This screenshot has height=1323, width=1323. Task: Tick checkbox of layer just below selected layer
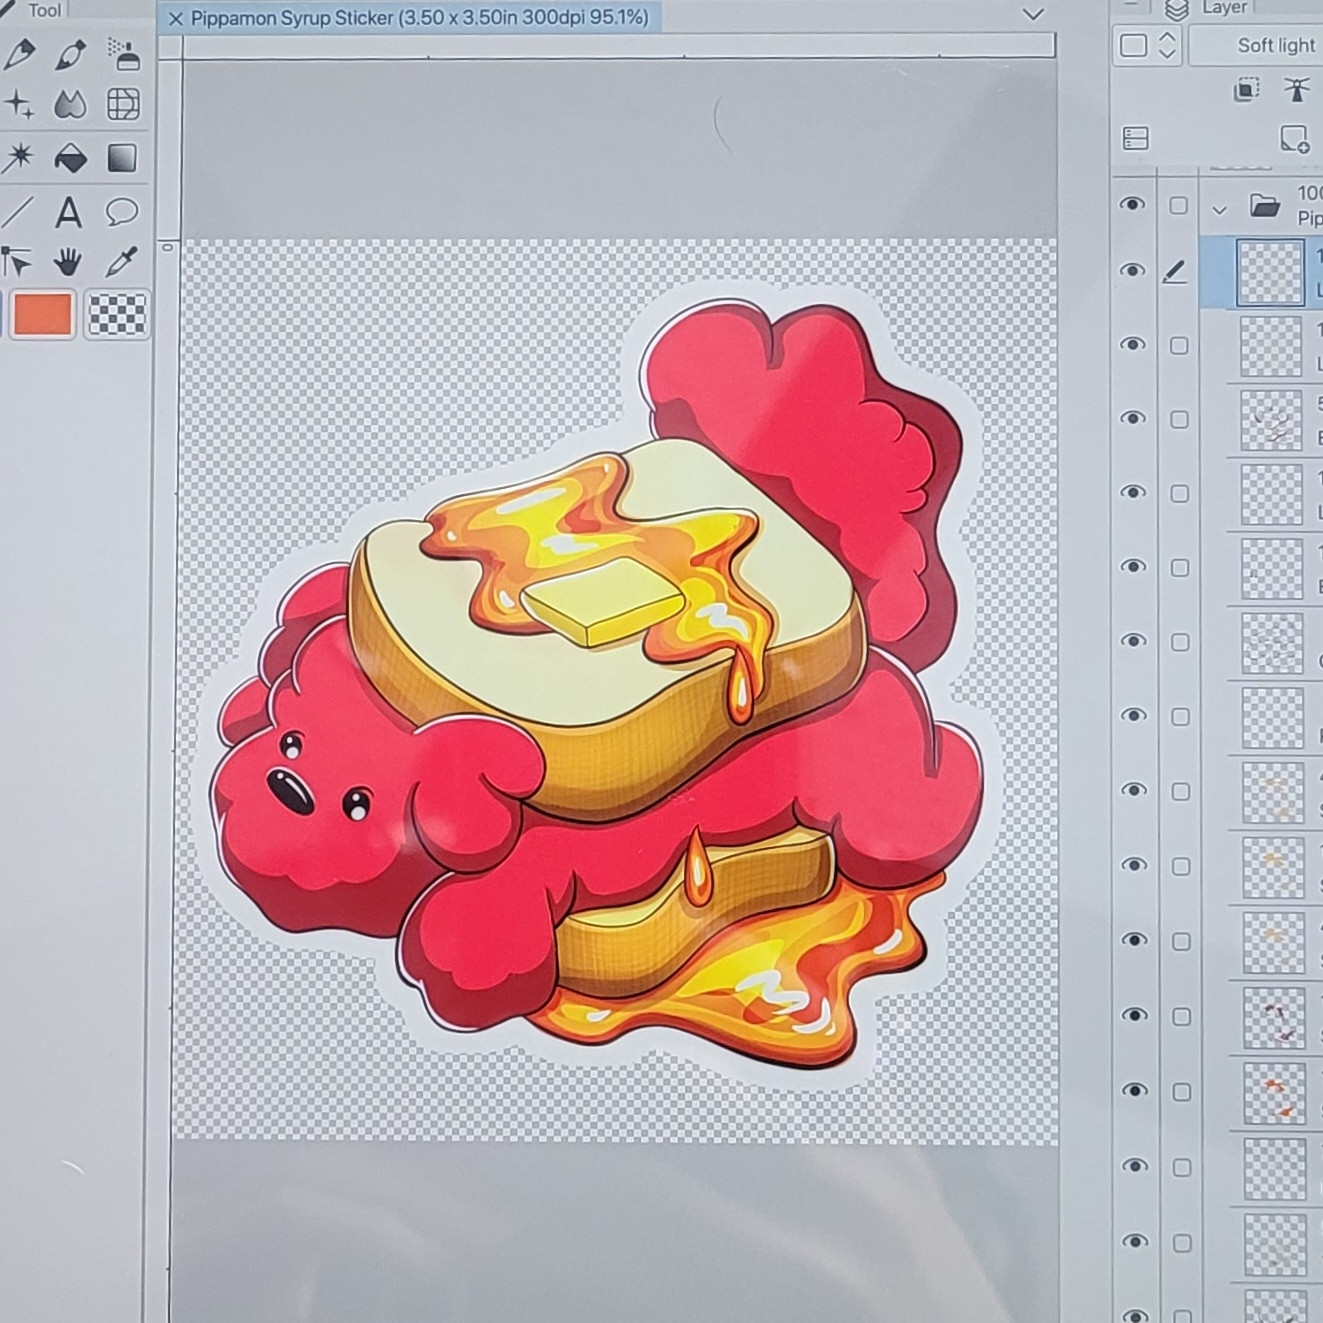(1179, 345)
